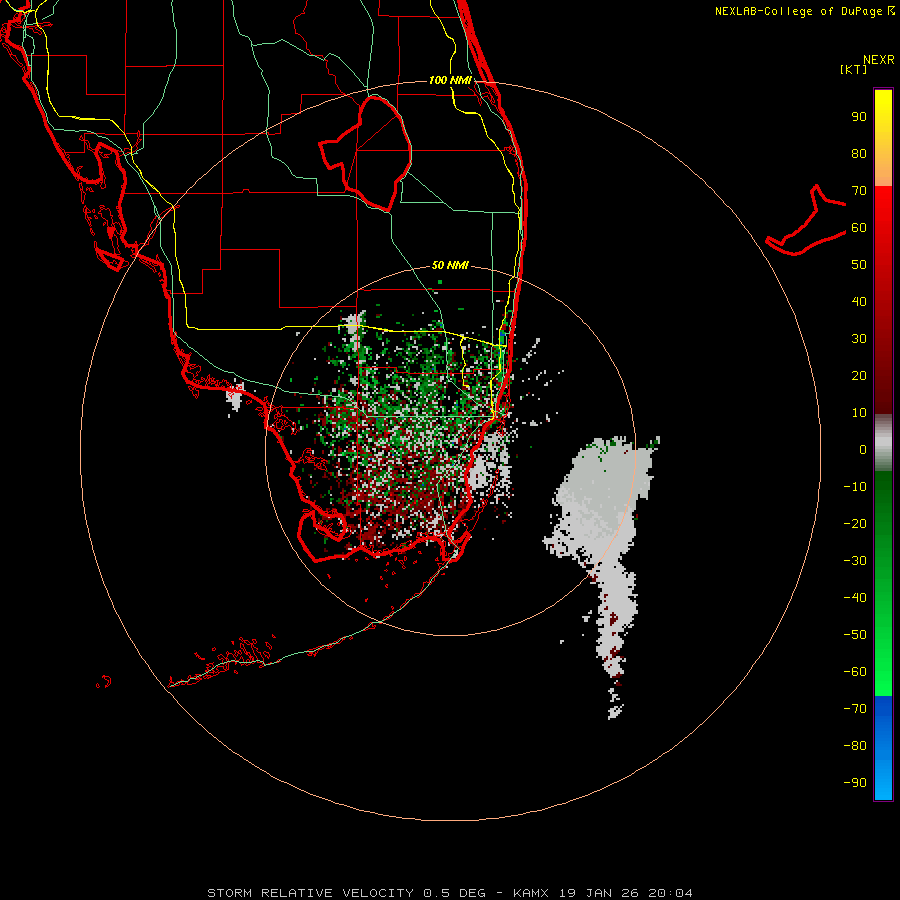Click the 0 value on velocity scale
Screen dimensions: 900x900
pos(863,450)
